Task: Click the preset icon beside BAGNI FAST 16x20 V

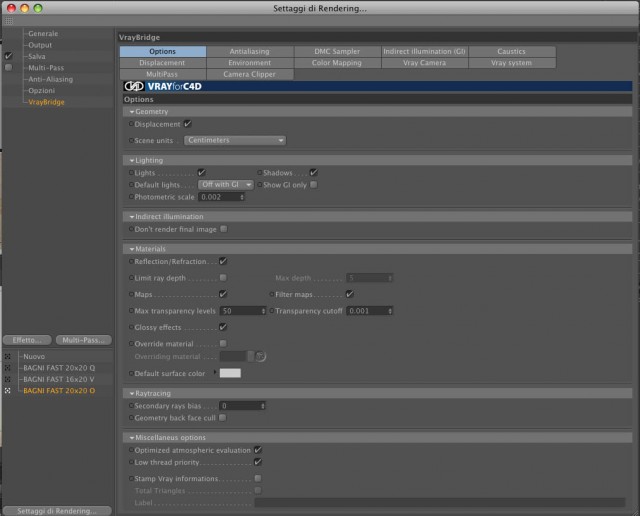Action: [x=8, y=379]
